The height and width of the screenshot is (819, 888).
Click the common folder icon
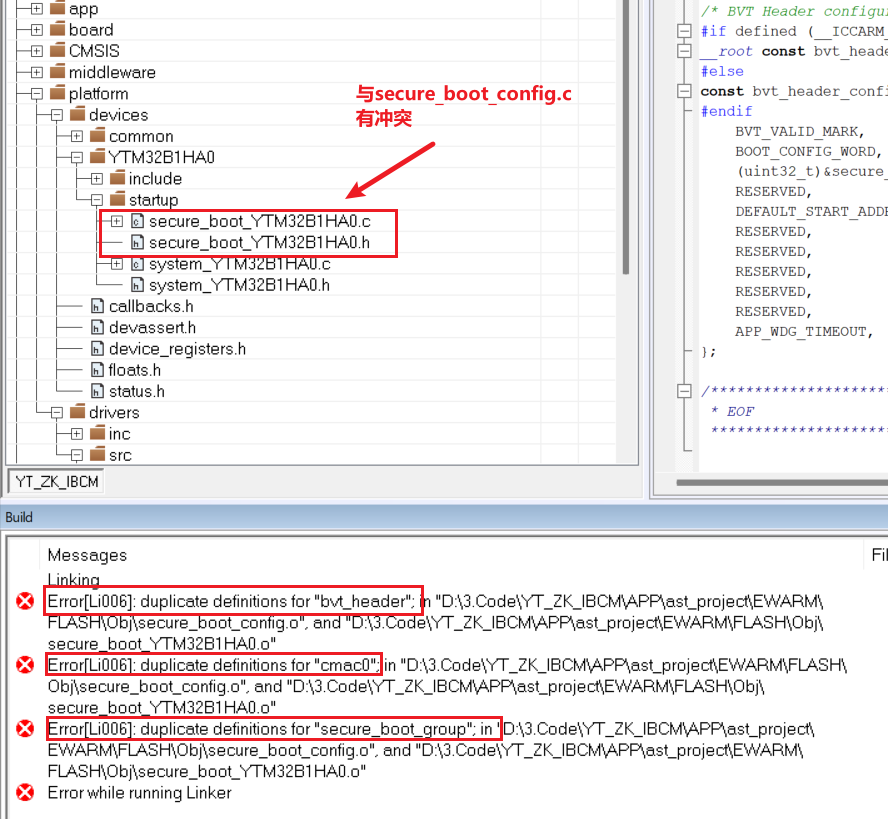tap(97, 135)
